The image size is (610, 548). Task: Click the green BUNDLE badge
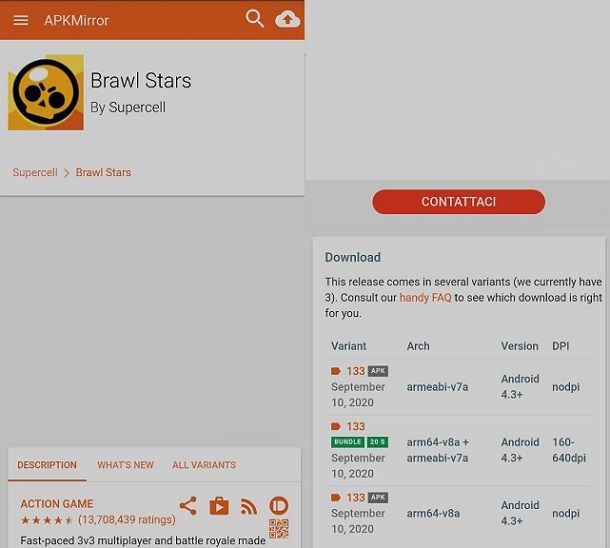point(347,442)
